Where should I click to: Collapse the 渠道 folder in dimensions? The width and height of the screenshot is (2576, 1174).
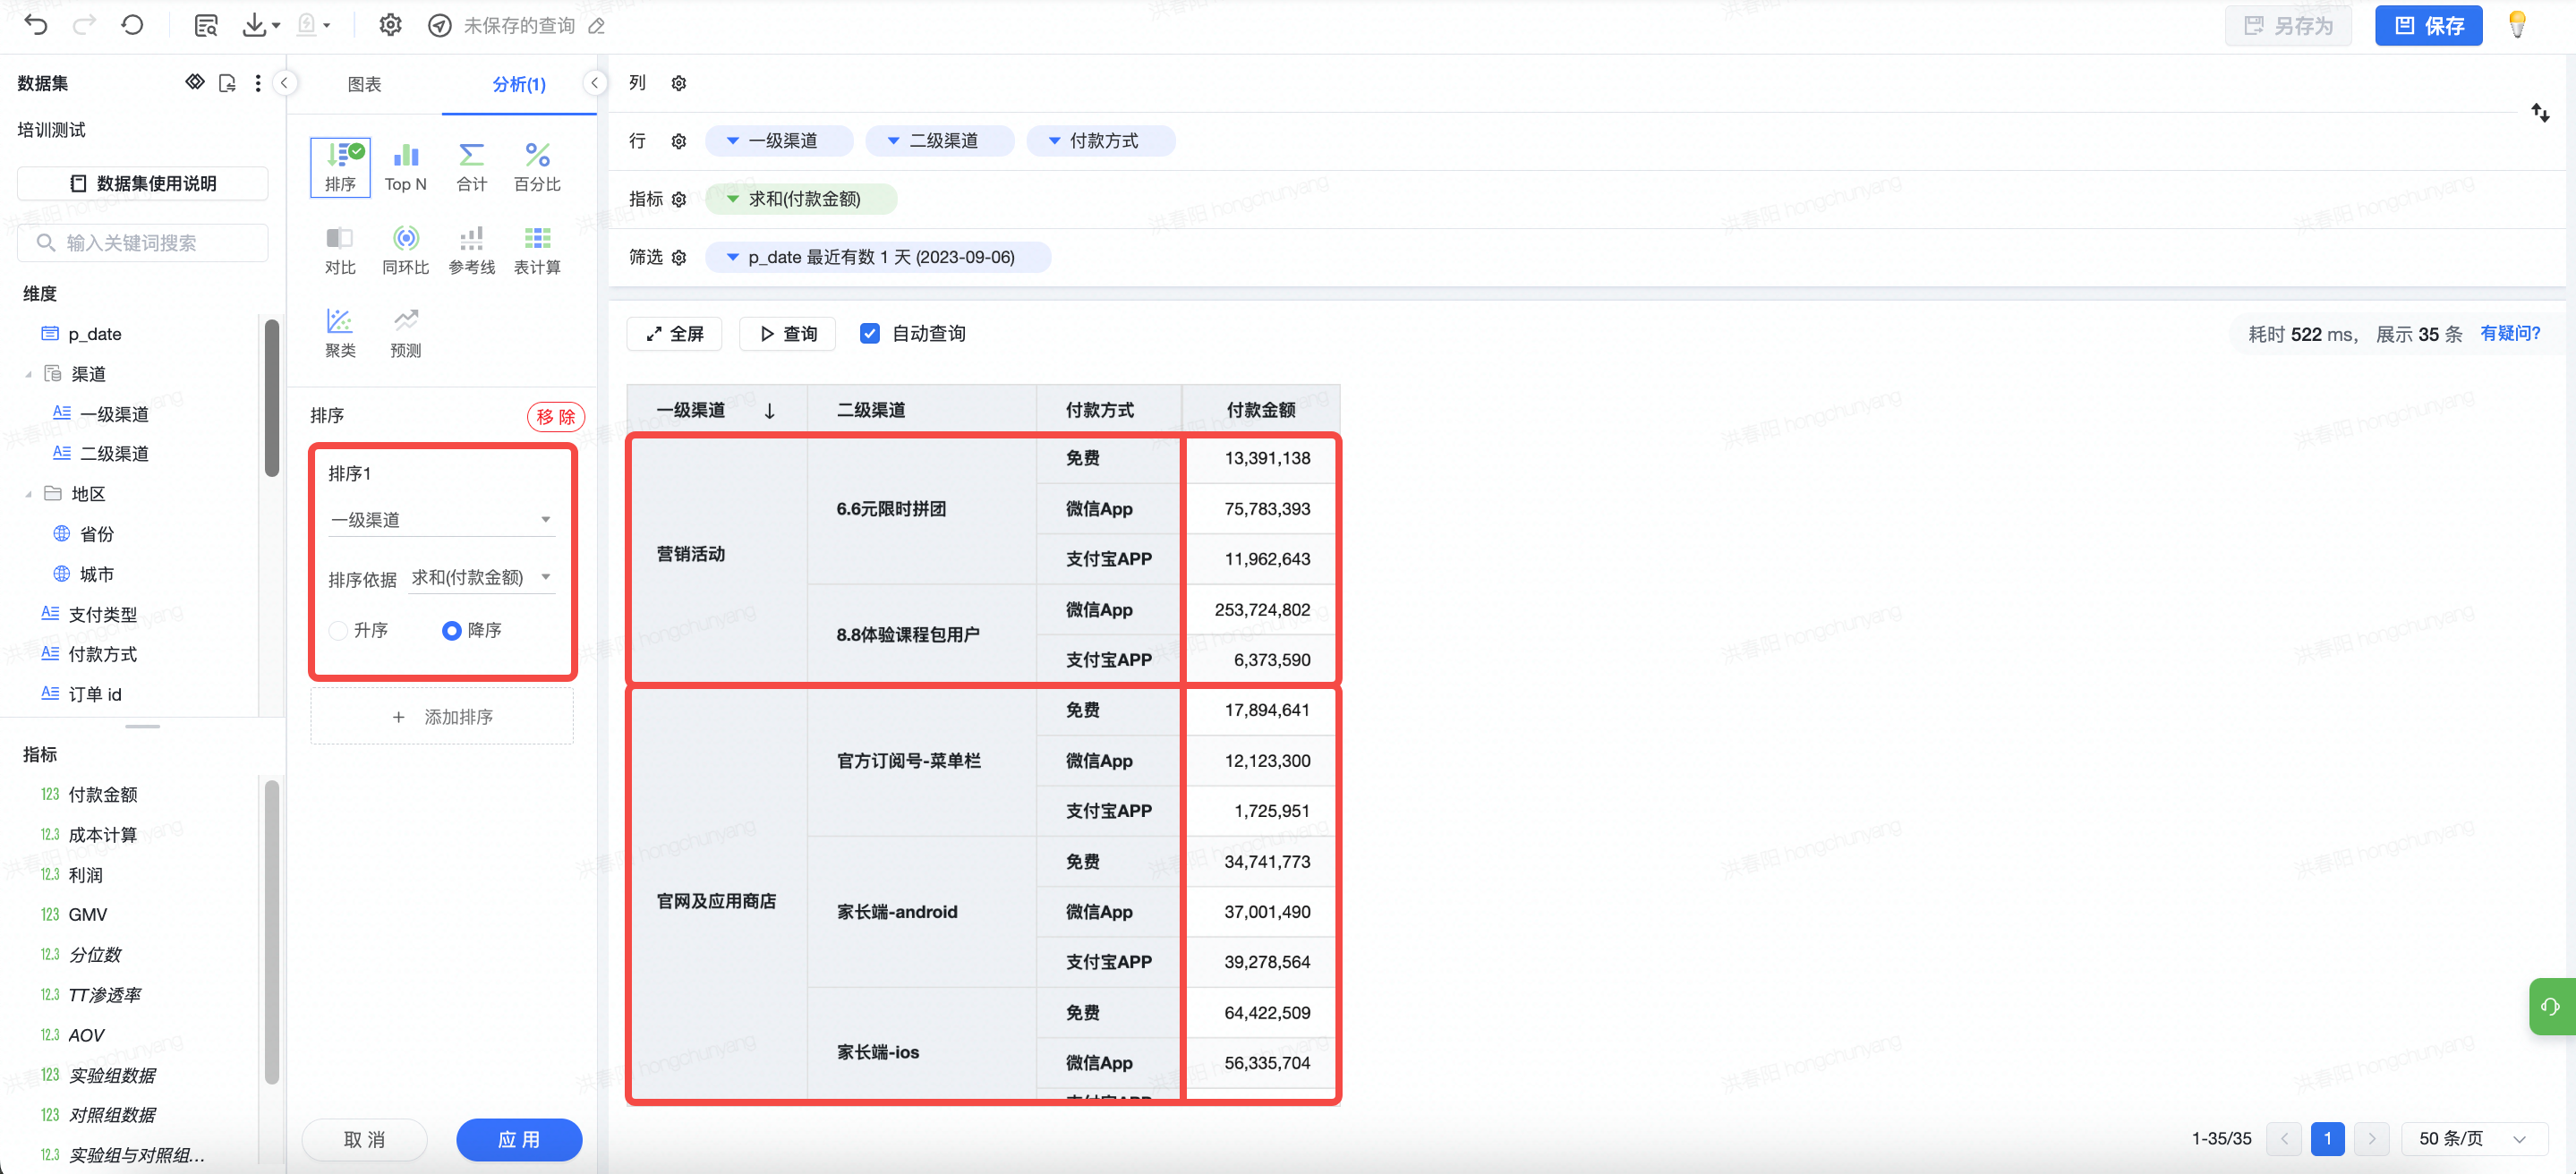pos(28,374)
